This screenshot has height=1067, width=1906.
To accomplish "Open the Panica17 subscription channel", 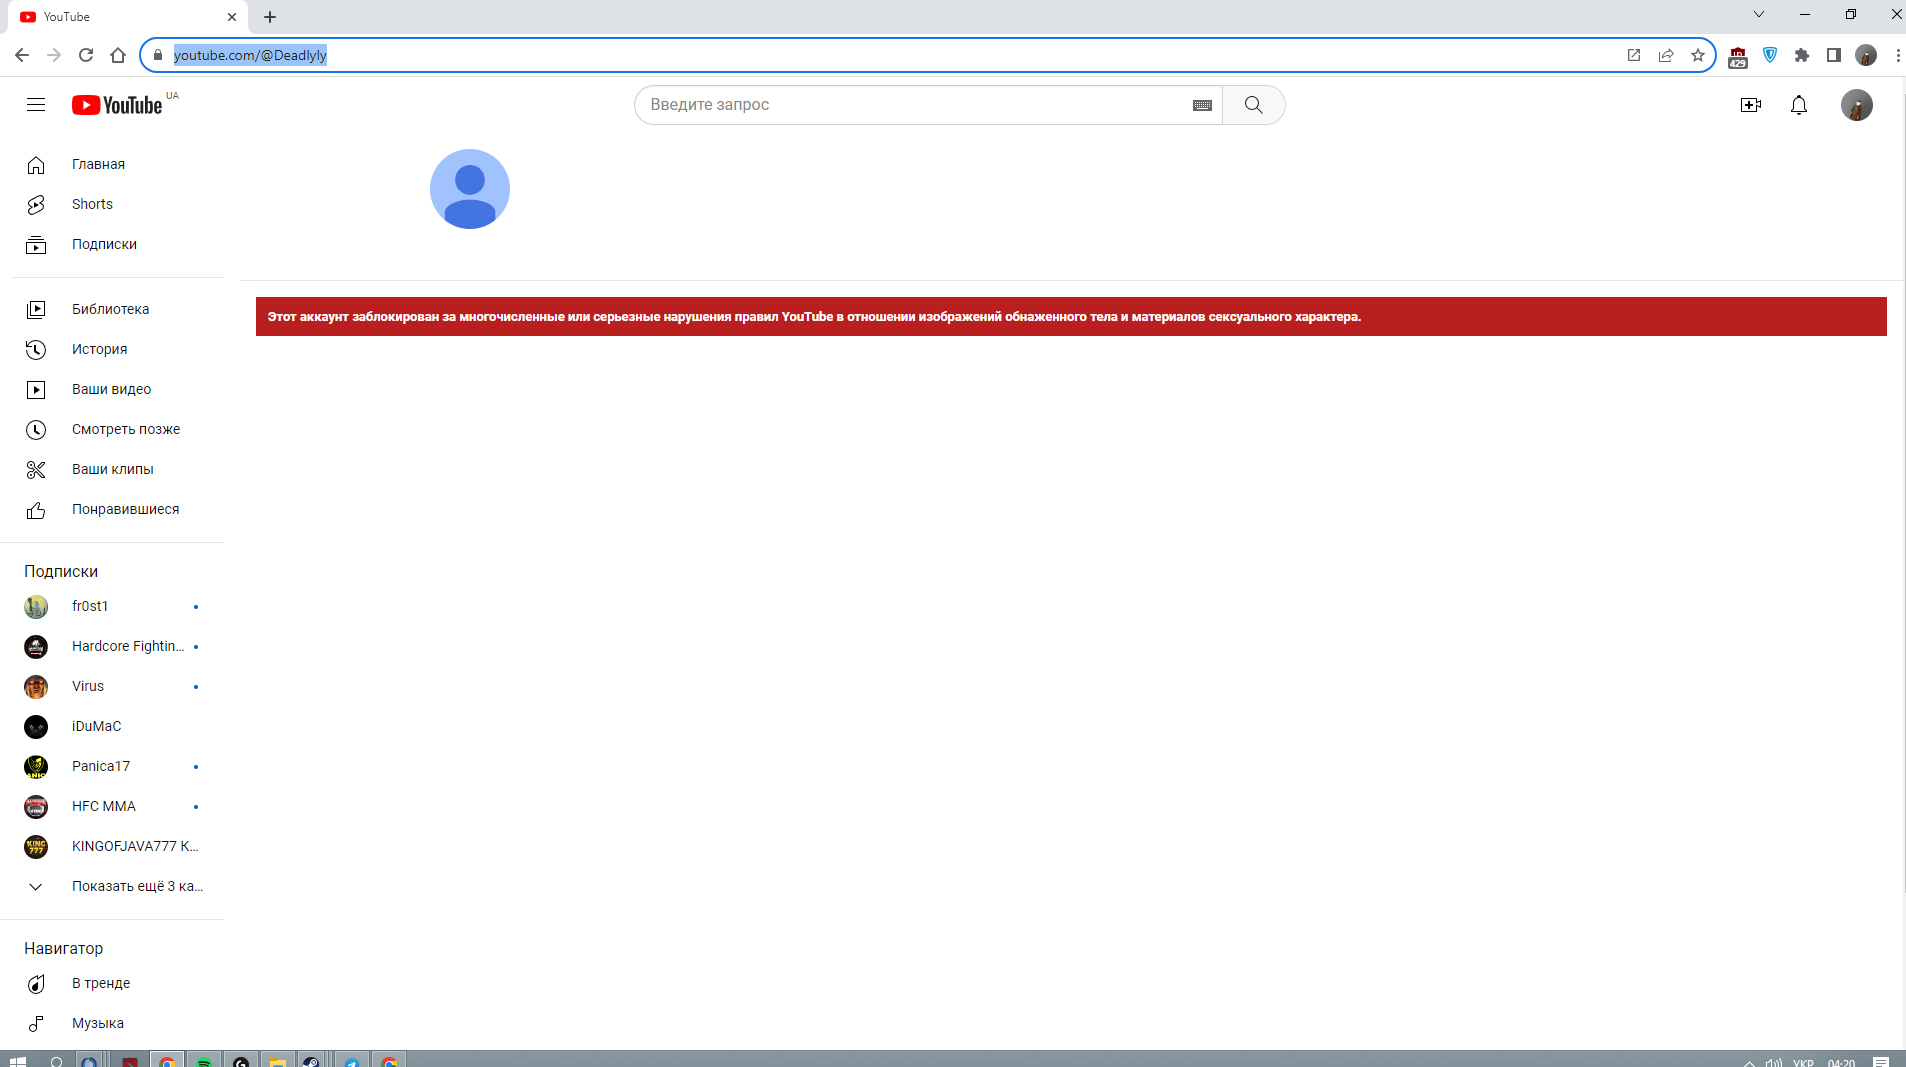I will click(x=112, y=766).
